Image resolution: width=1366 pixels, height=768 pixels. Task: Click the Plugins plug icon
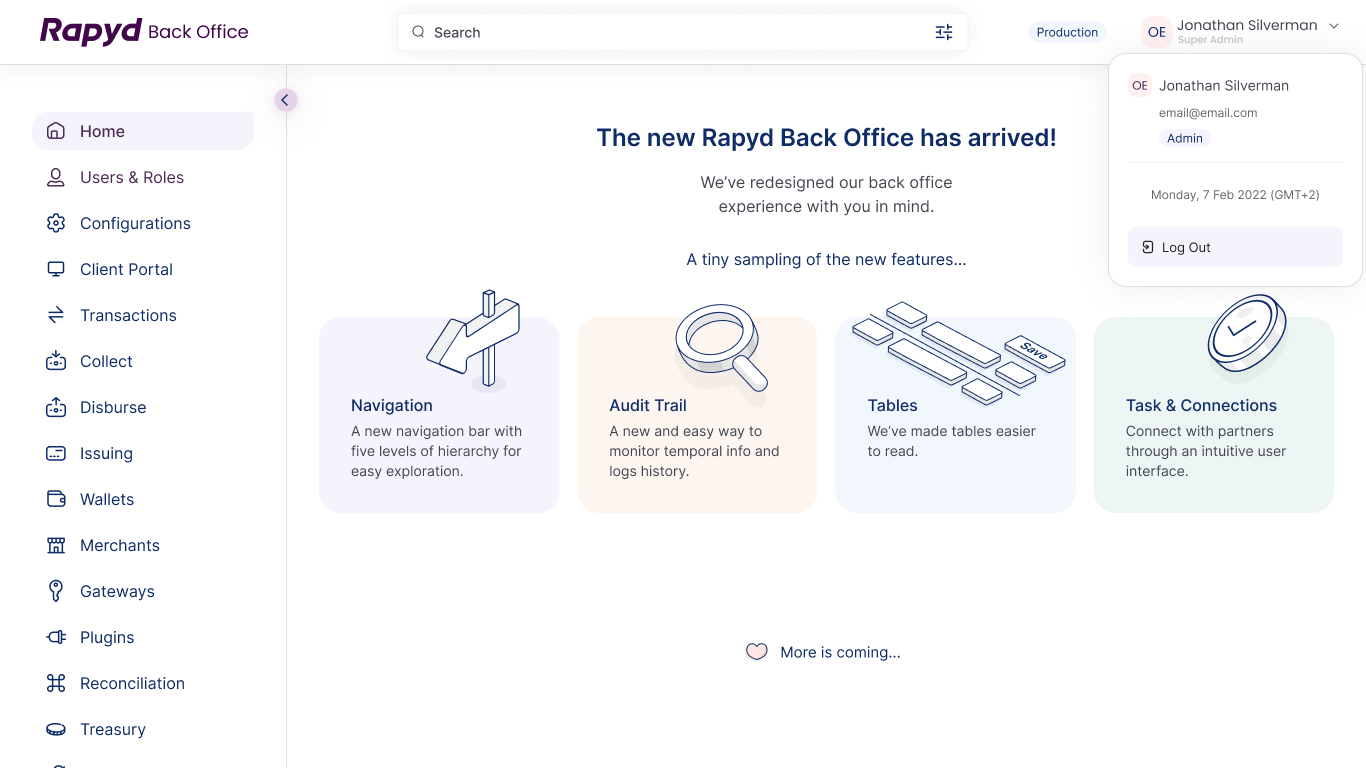coord(56,637)
